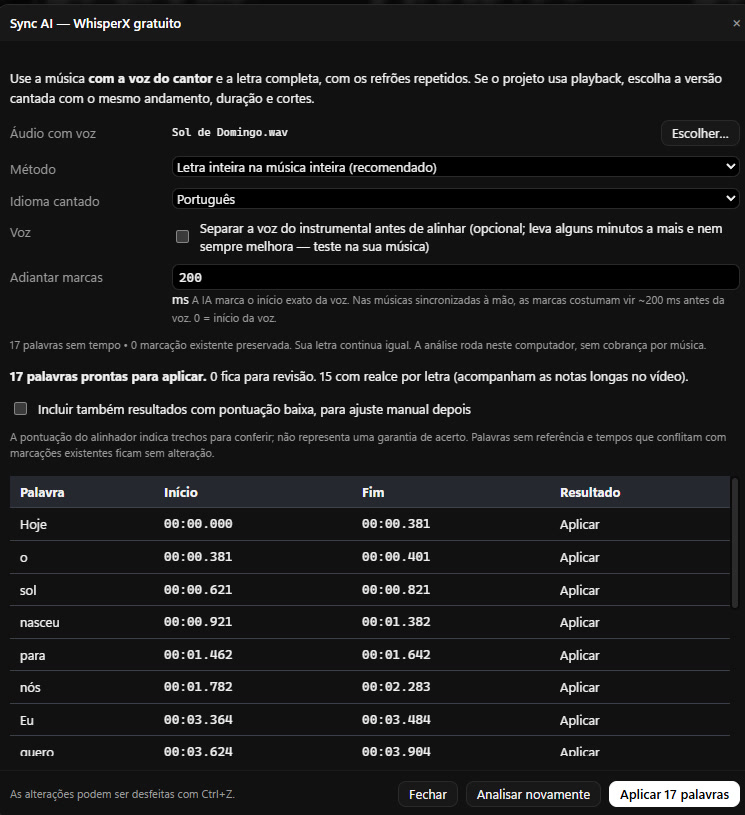Image resolution: width=745 pixels, height=815 pixels.
Task: Click the results table scrollbar
Action: (735, 543)
